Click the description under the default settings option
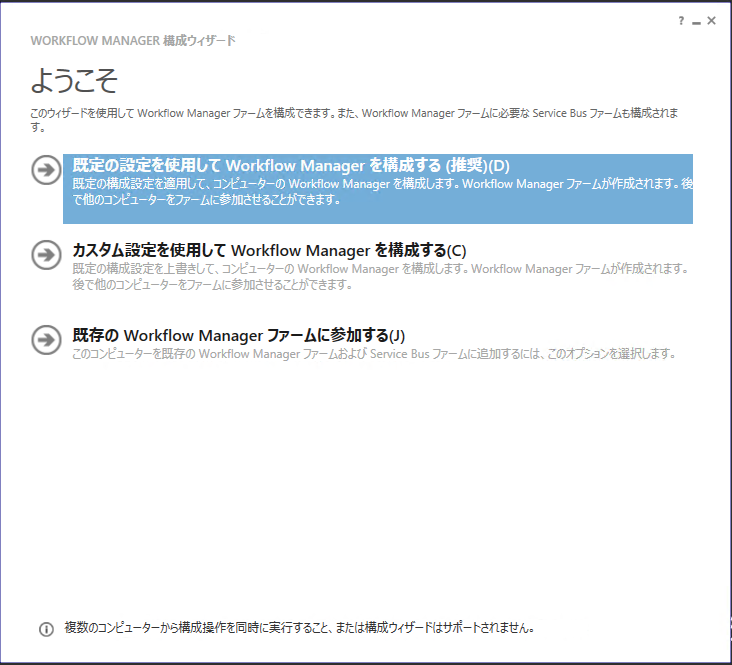The height and width of the screenshot is (665, 732). (382, 192)
